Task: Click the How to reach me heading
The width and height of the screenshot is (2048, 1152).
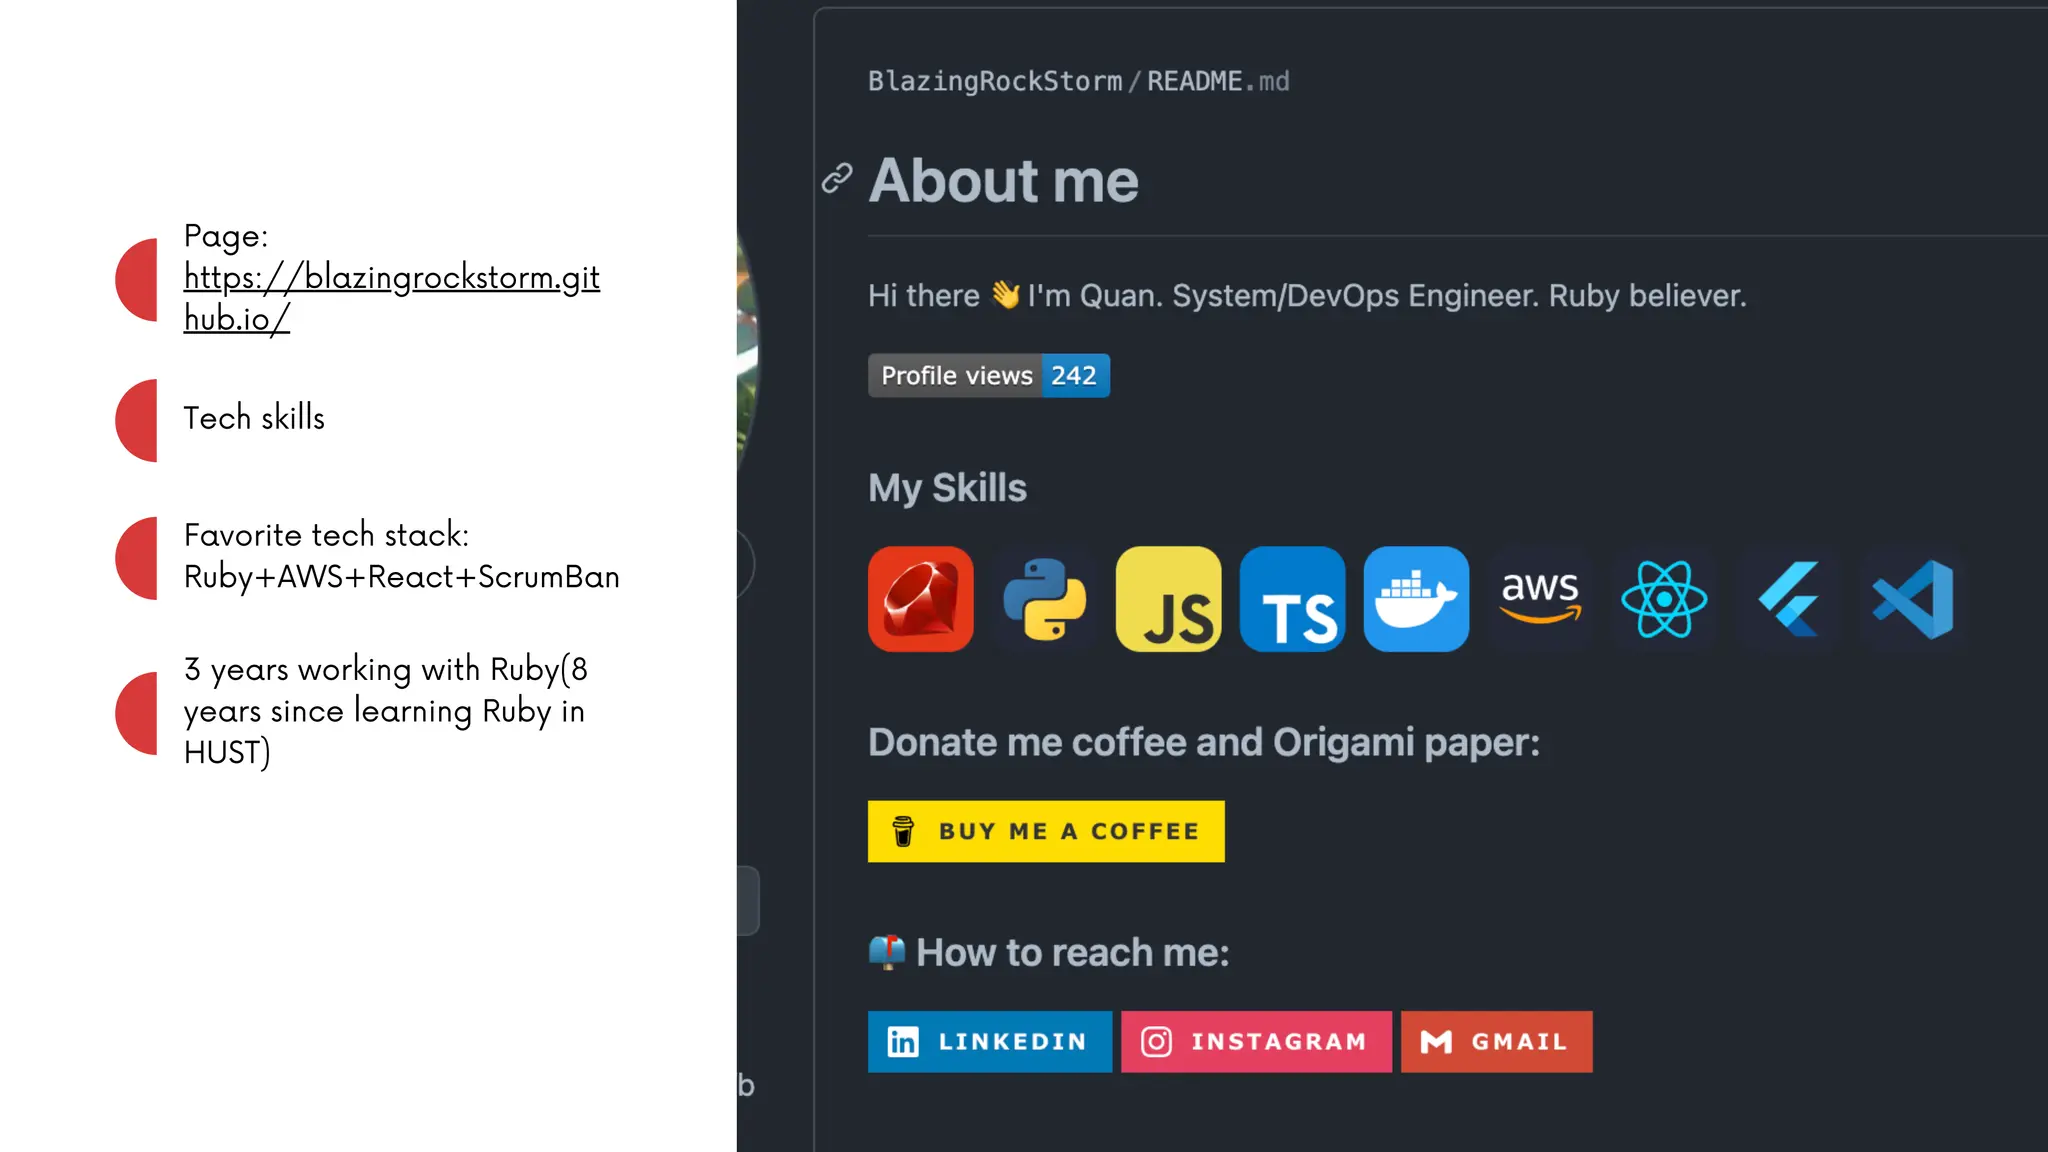Action: pos(1072,952)
